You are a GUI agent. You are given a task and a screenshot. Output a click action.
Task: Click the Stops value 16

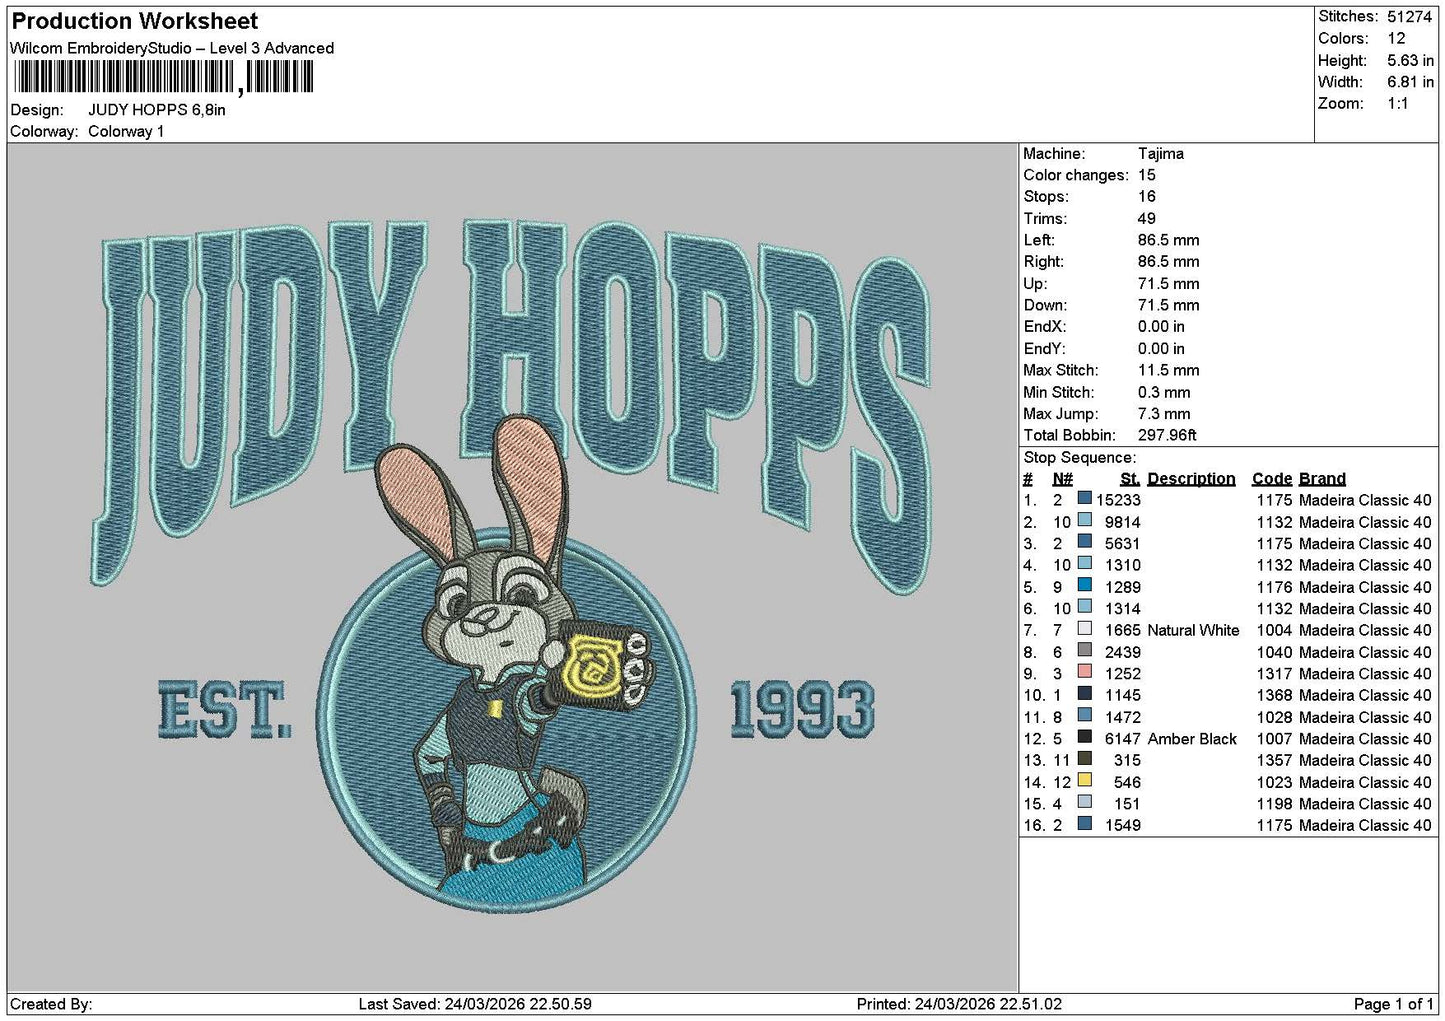tap(1147, 197)
